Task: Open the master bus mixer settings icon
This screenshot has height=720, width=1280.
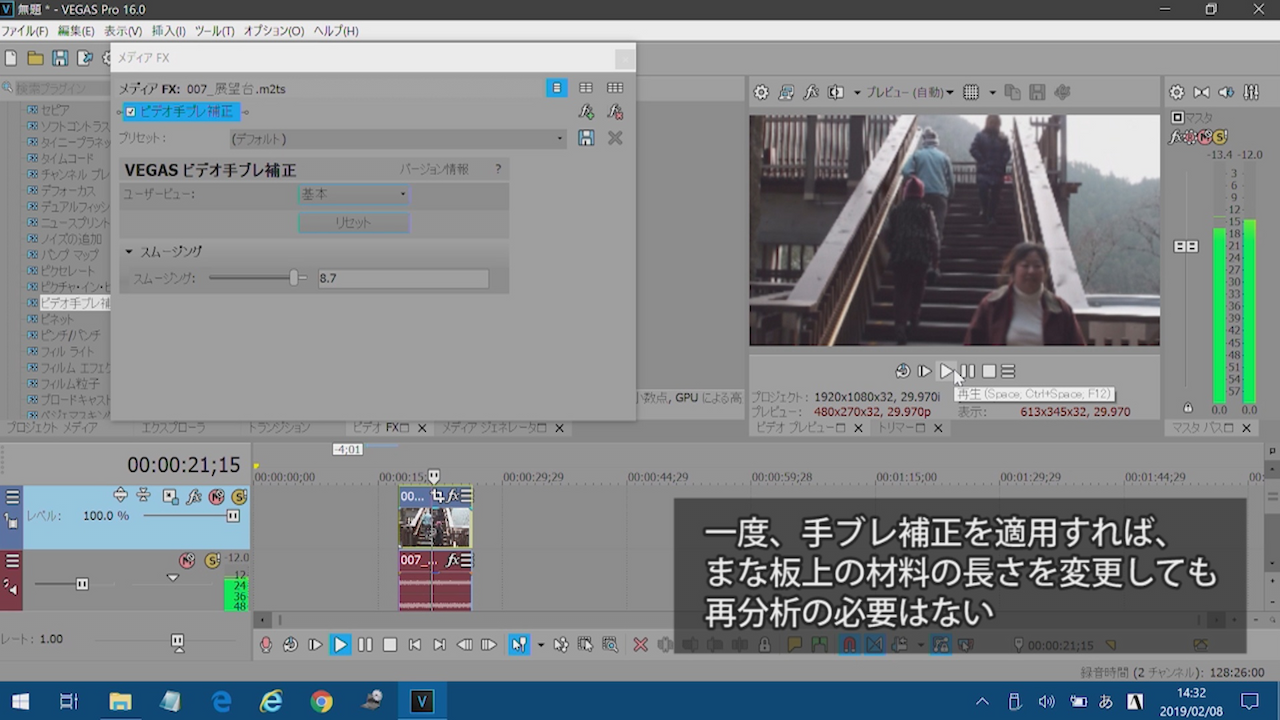Action: (1176, 92)
